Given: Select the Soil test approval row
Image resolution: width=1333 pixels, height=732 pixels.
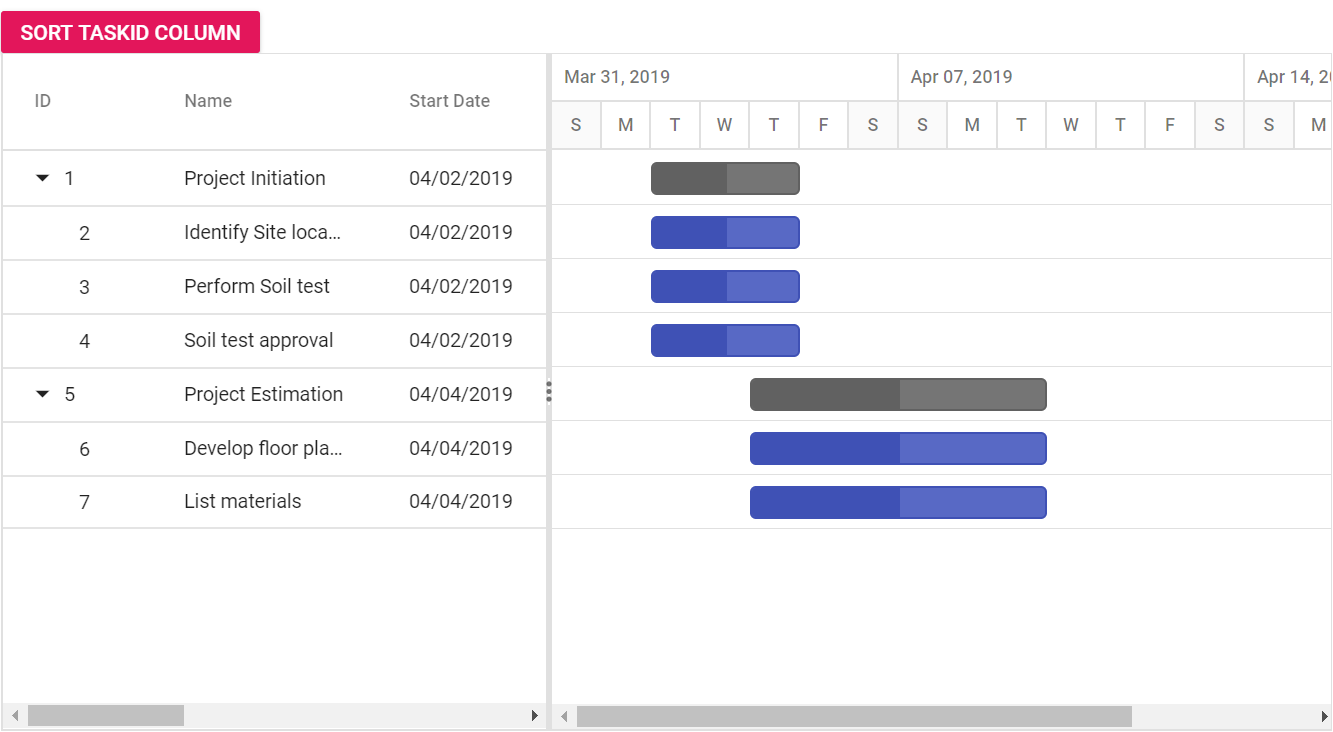Looking at the screenshot, I should [x=274, y=341].
